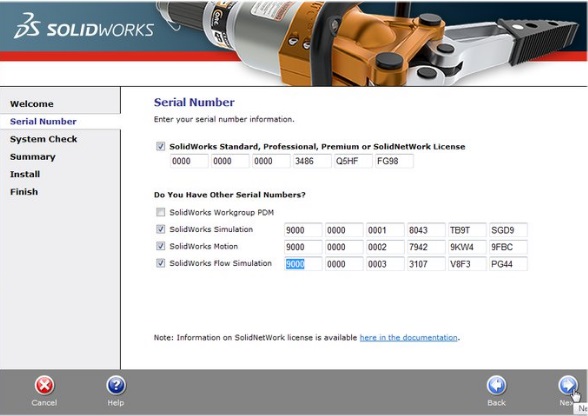Image resolution: width=588 pixels, height=416 pixels.
Task: Click Simulation serial field containing 8043
Action: point(426,230)
